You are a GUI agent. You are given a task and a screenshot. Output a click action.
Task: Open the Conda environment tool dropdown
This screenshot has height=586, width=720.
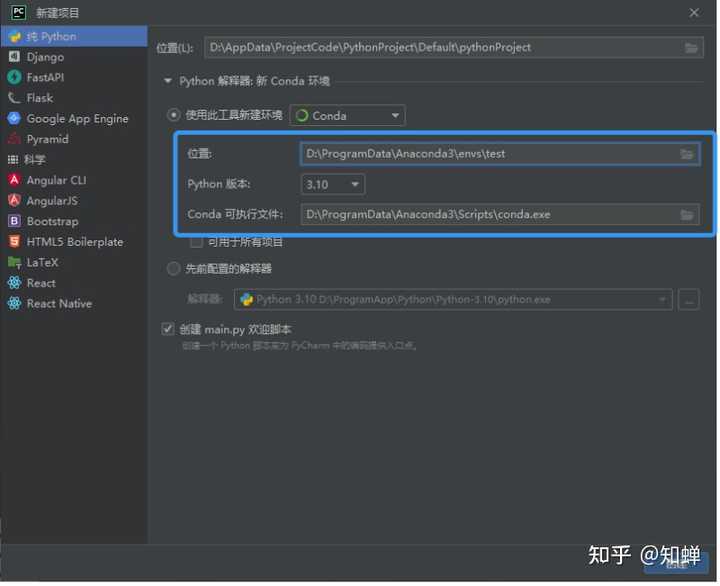click(x=348, y=116)
